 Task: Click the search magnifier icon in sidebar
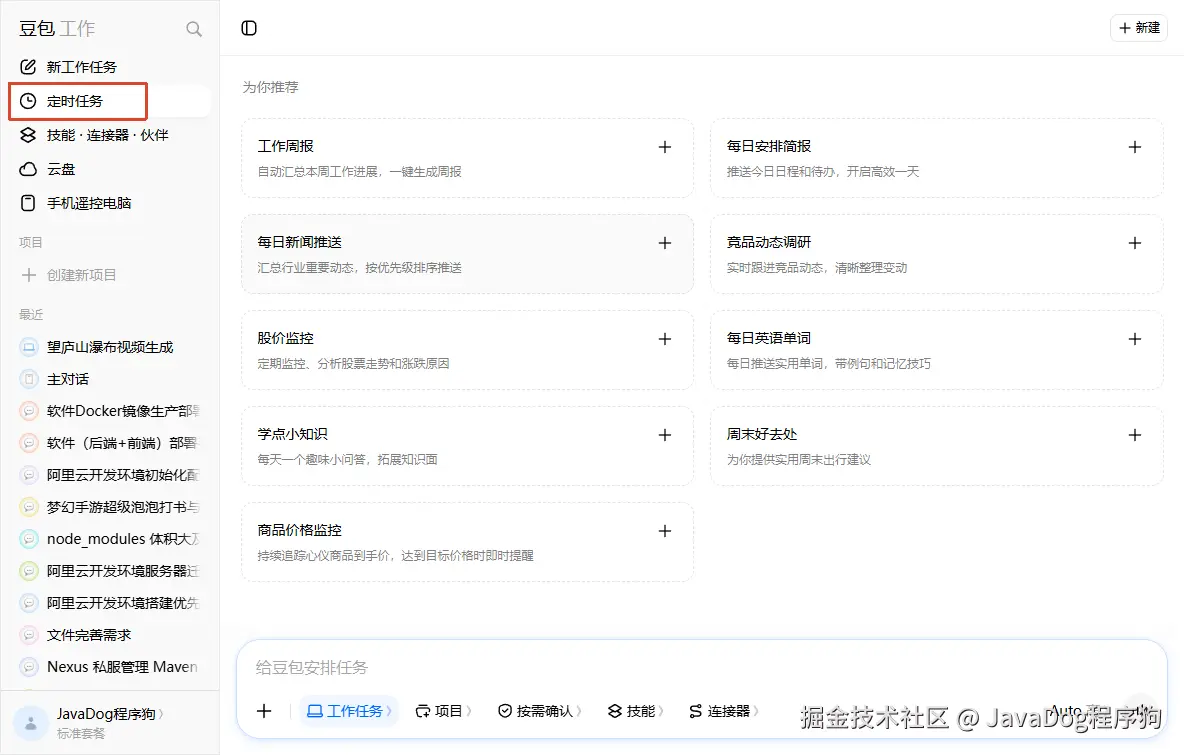pyautogui.click(x=194, y=29)
